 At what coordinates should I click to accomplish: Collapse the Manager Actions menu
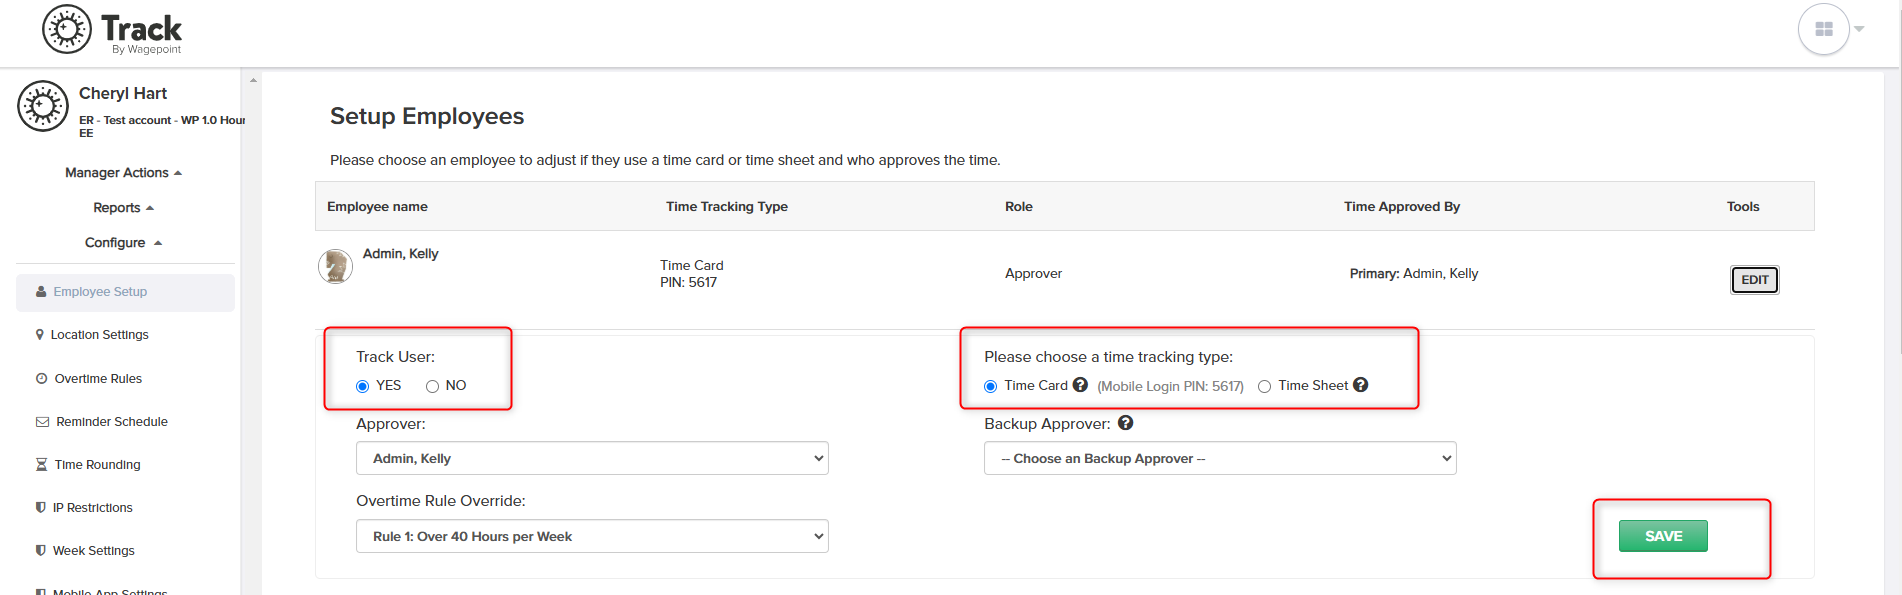124,173
